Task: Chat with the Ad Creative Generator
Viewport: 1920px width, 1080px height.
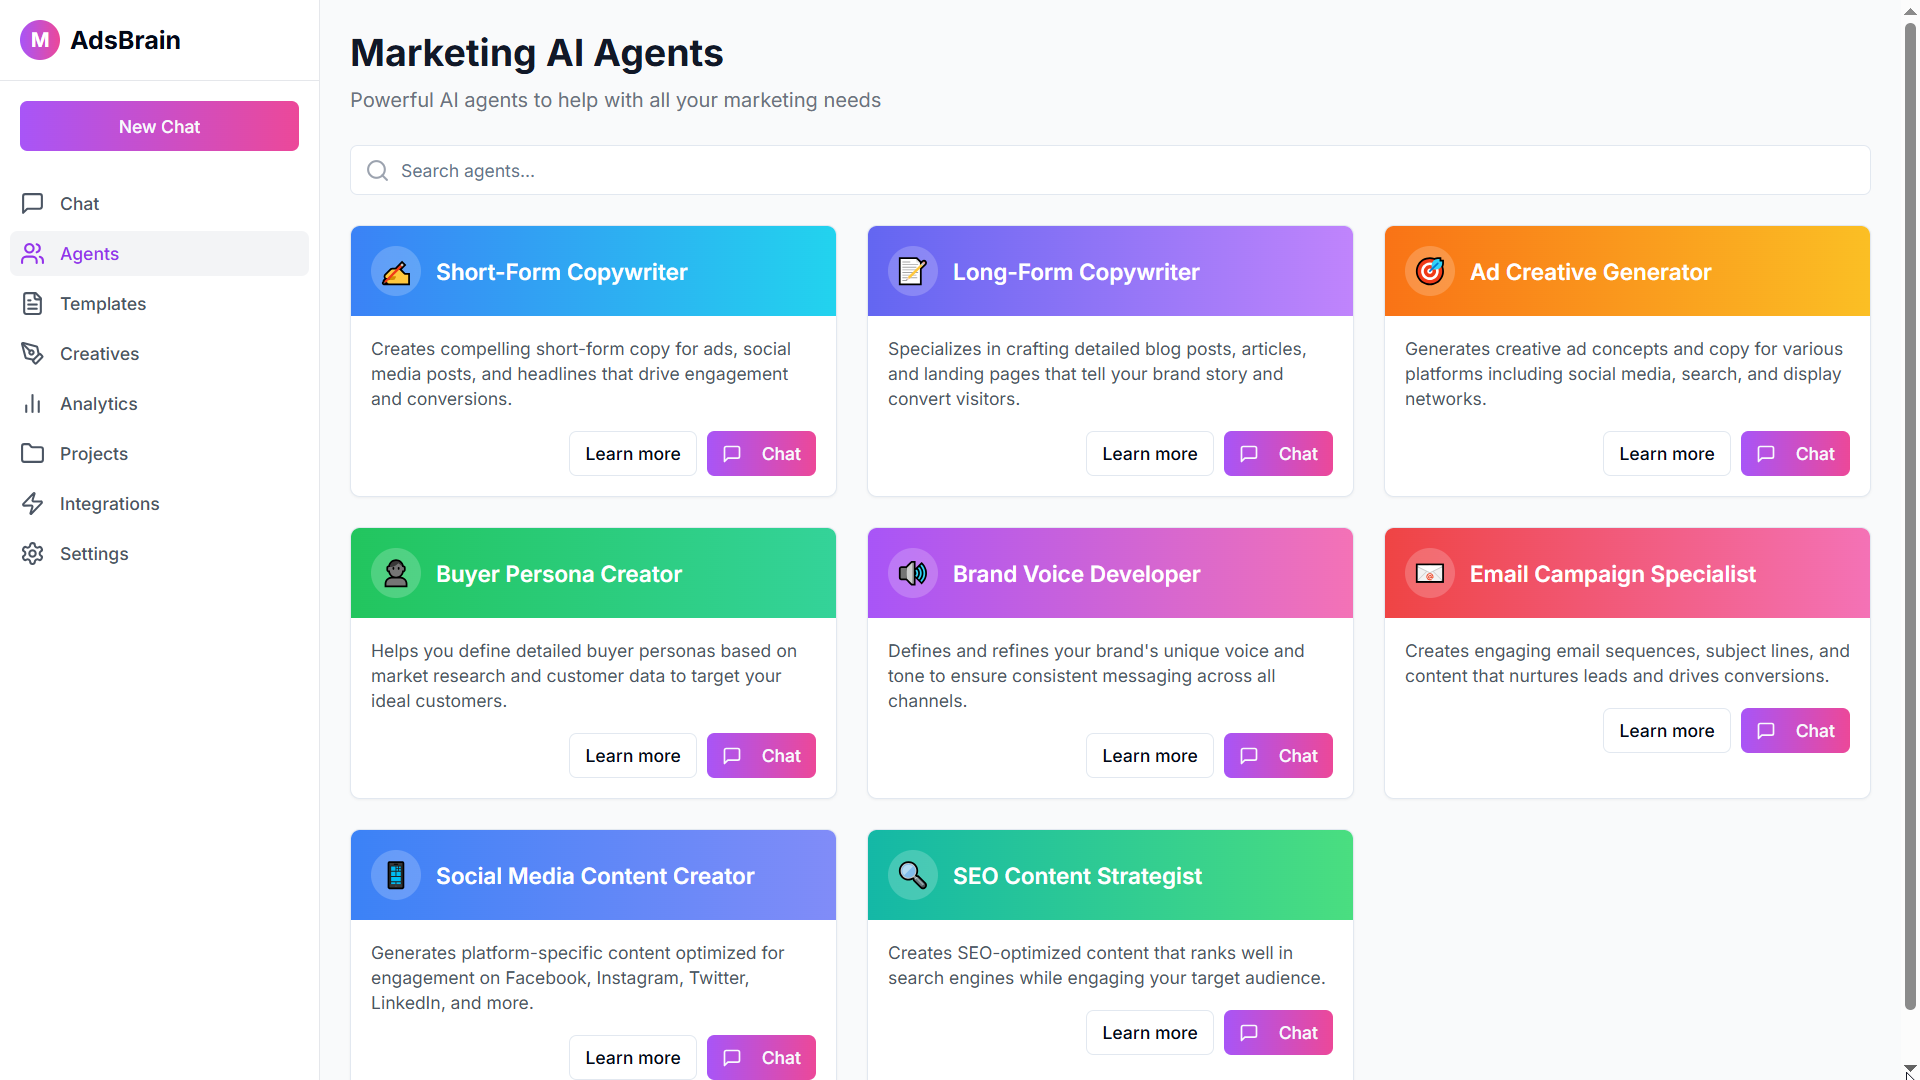Action: point(1795,454)
